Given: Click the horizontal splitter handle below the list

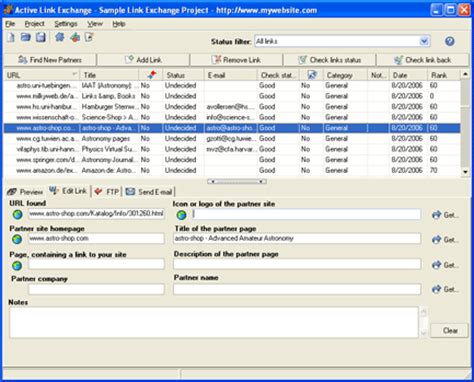Looking at the screenshot, I should (237, 182).
